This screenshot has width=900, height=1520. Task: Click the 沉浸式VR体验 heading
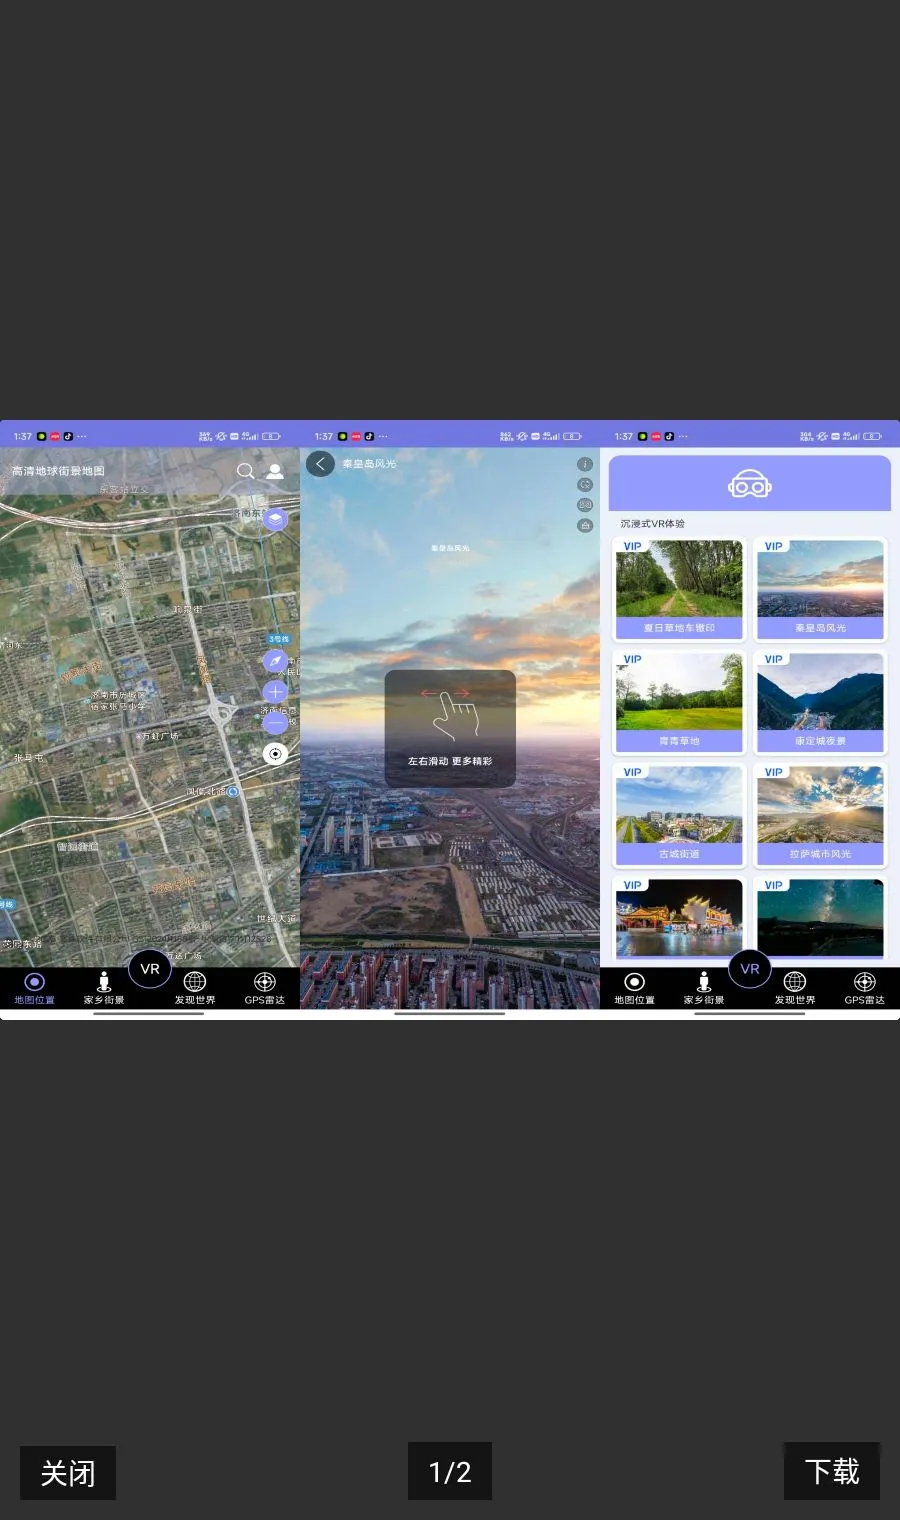(x=652, y=523)
